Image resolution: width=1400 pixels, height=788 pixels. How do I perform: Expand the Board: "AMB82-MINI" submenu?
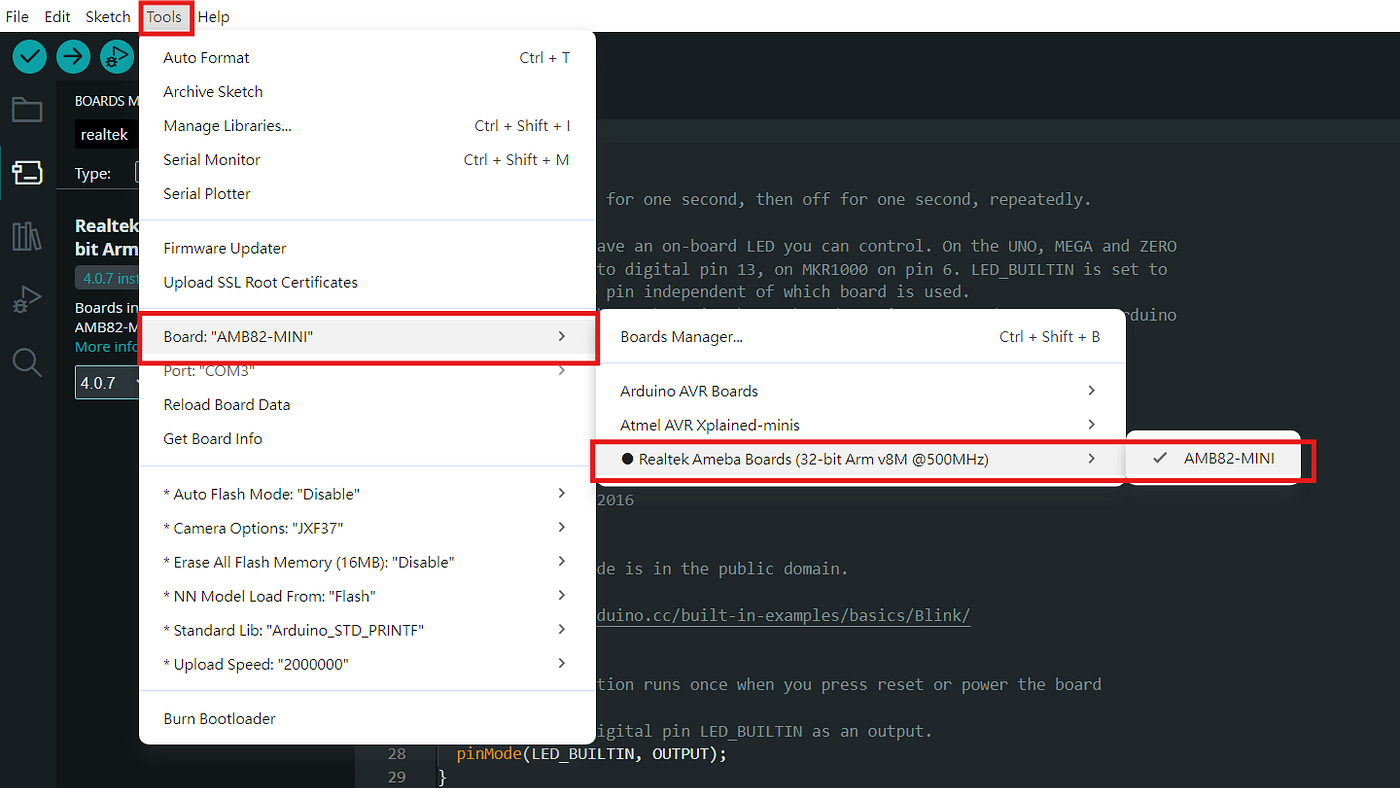367,337
